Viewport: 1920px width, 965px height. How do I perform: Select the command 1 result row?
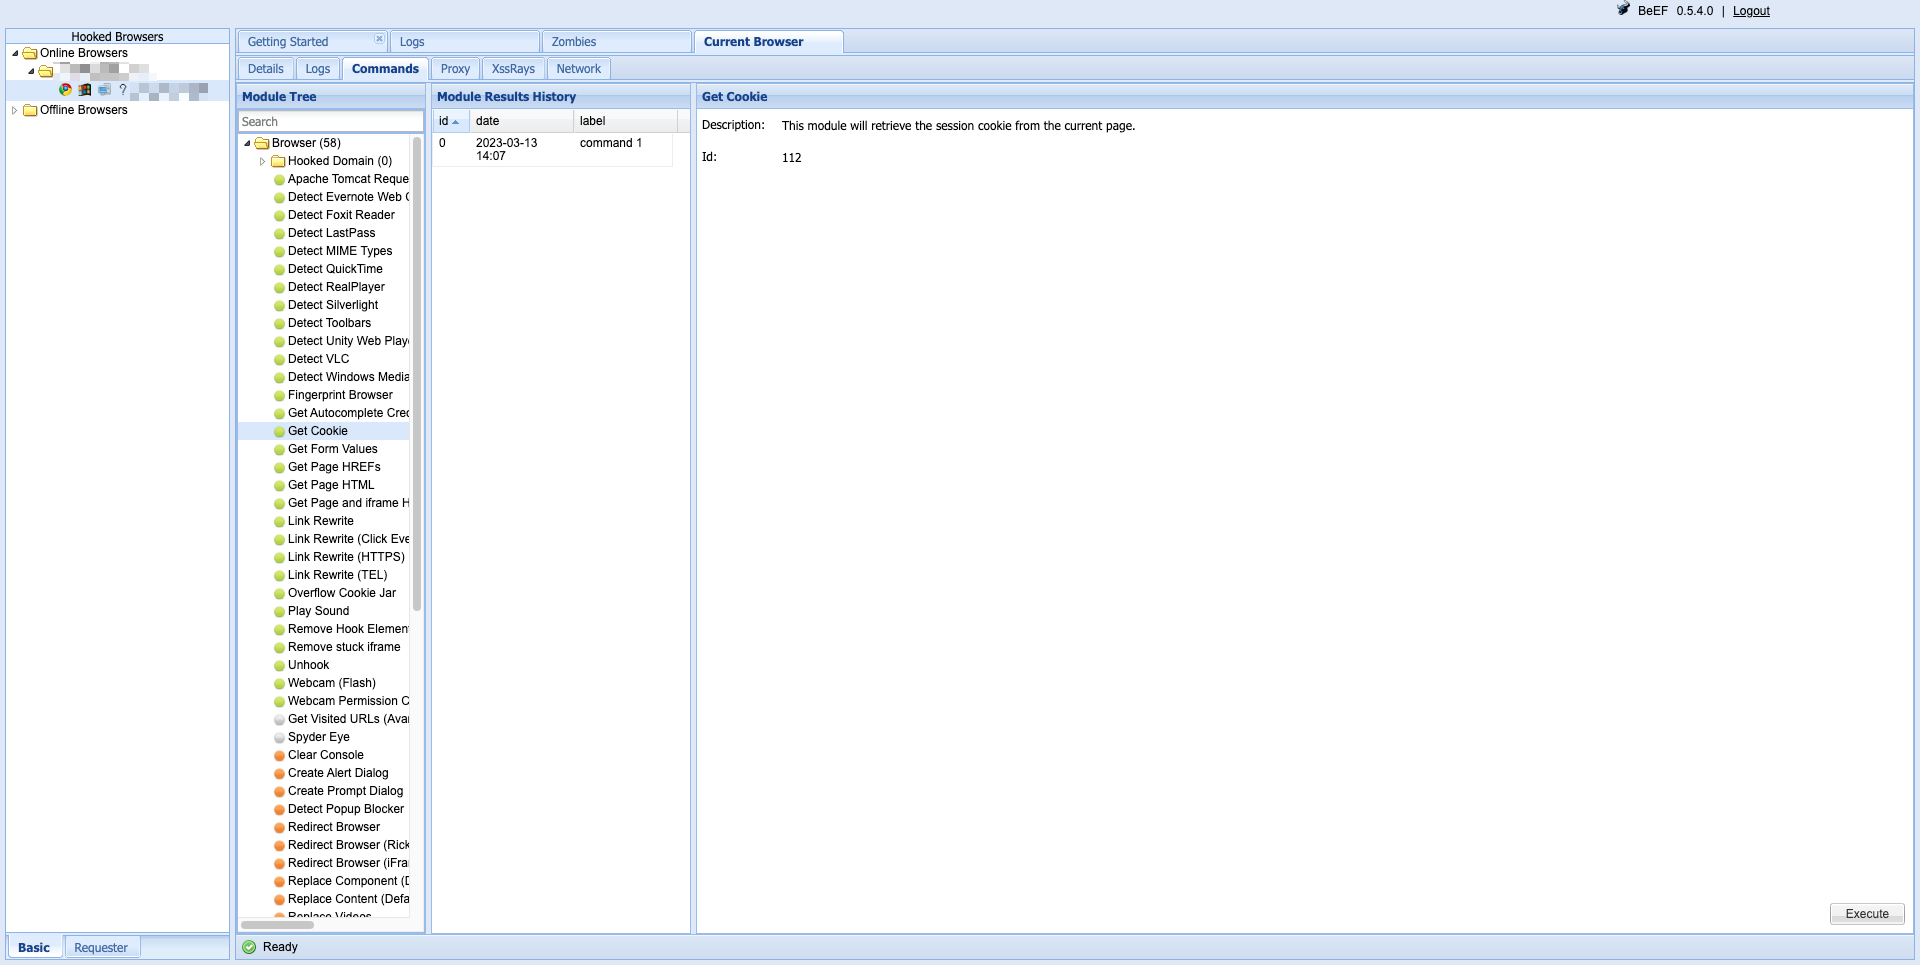tap(552, 149)
